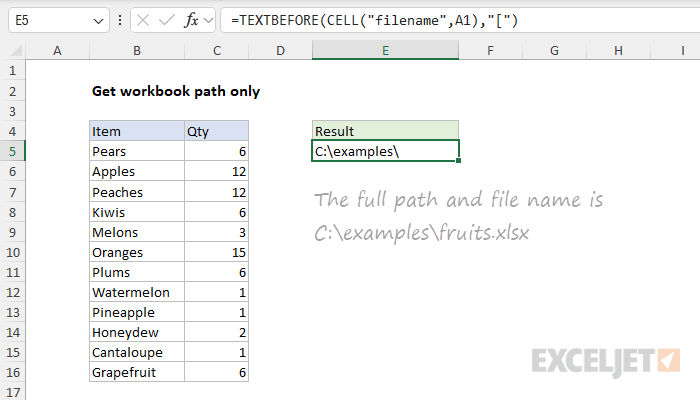Select row 1 header

12,71
